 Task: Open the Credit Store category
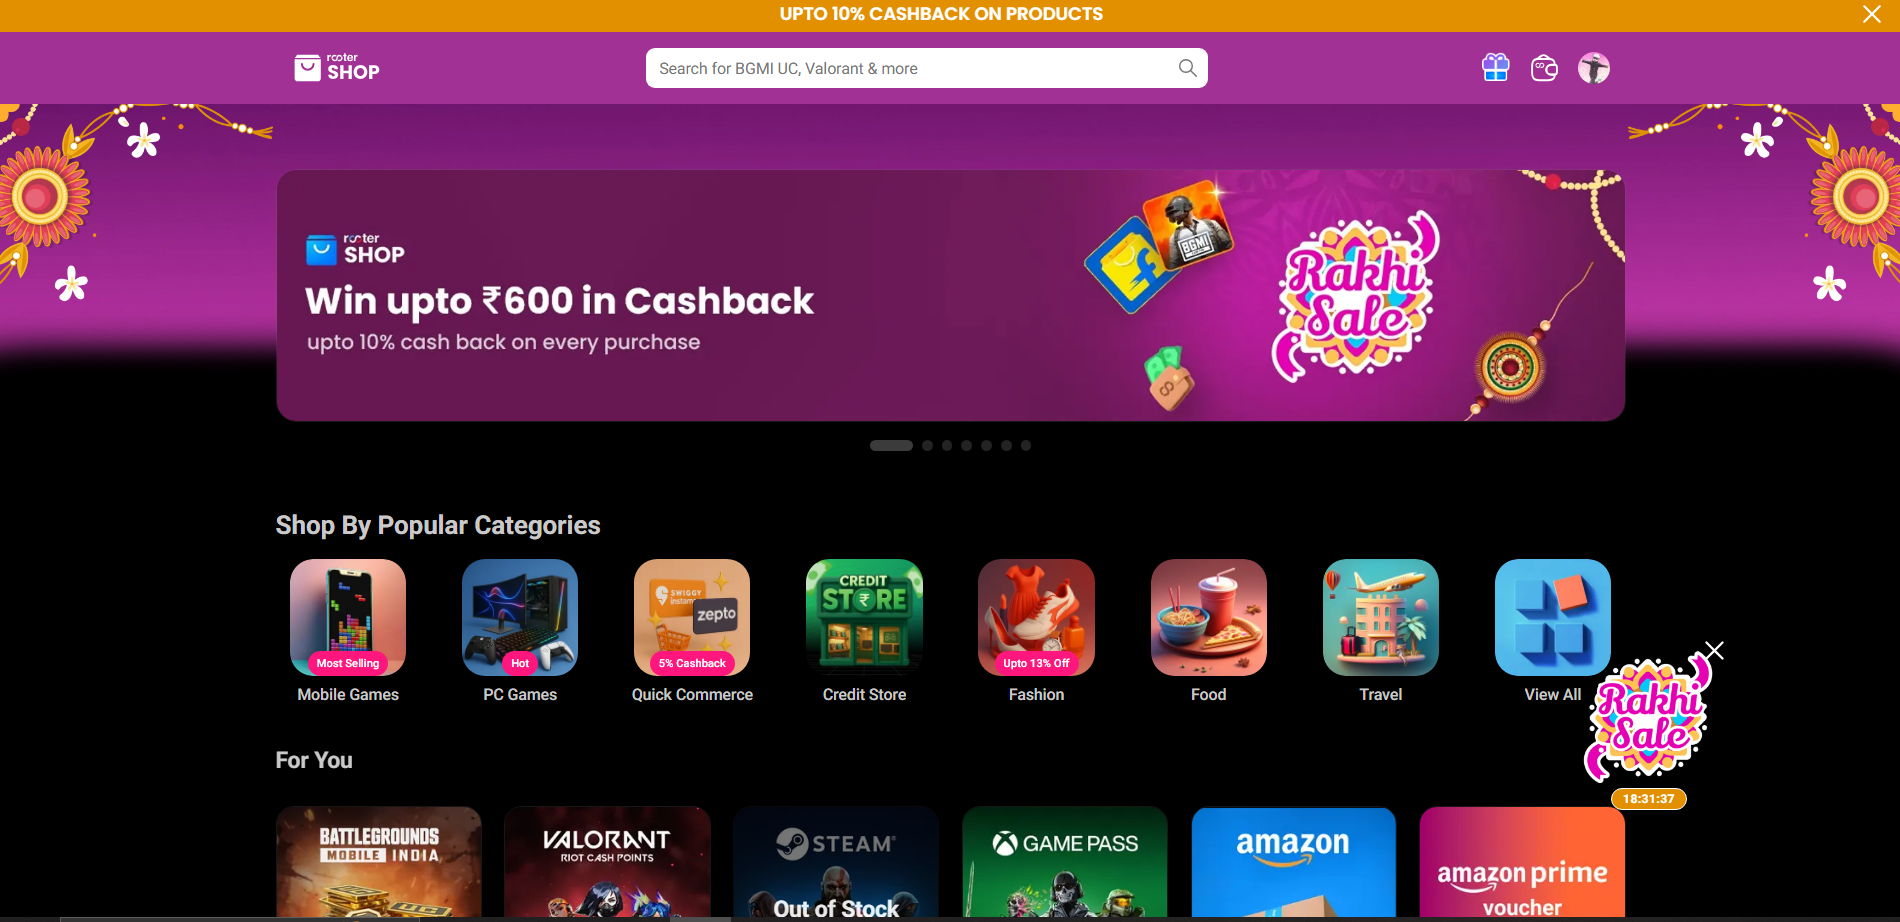[864, 631]
